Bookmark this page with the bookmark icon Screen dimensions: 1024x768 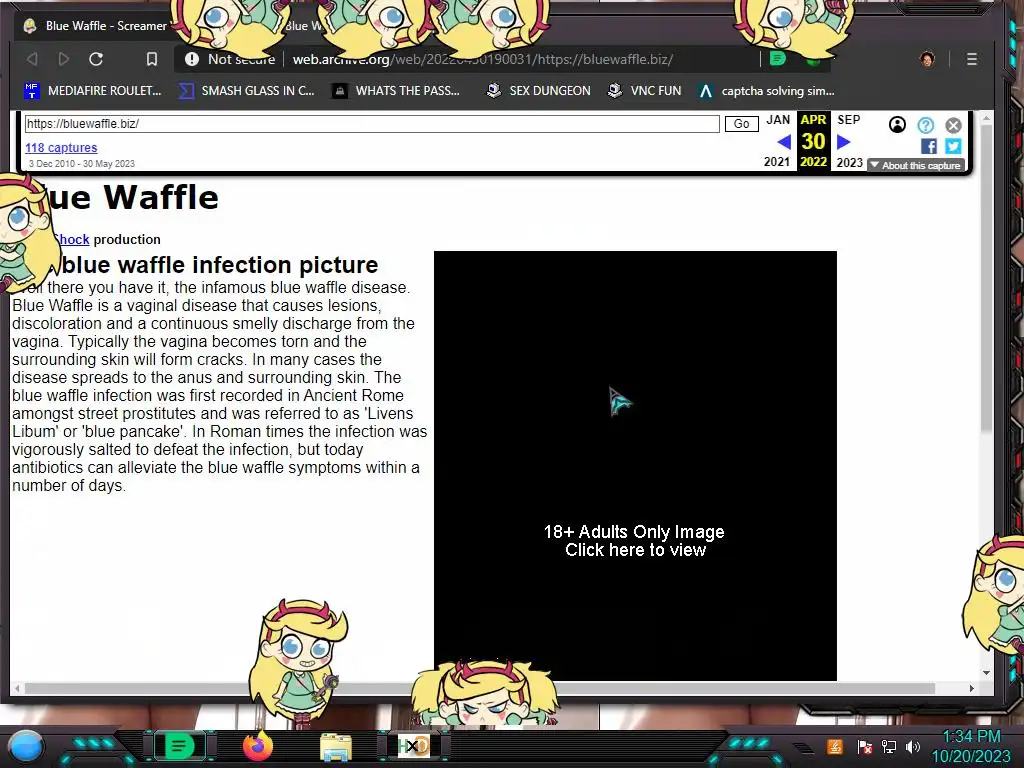tap(152, 59)
